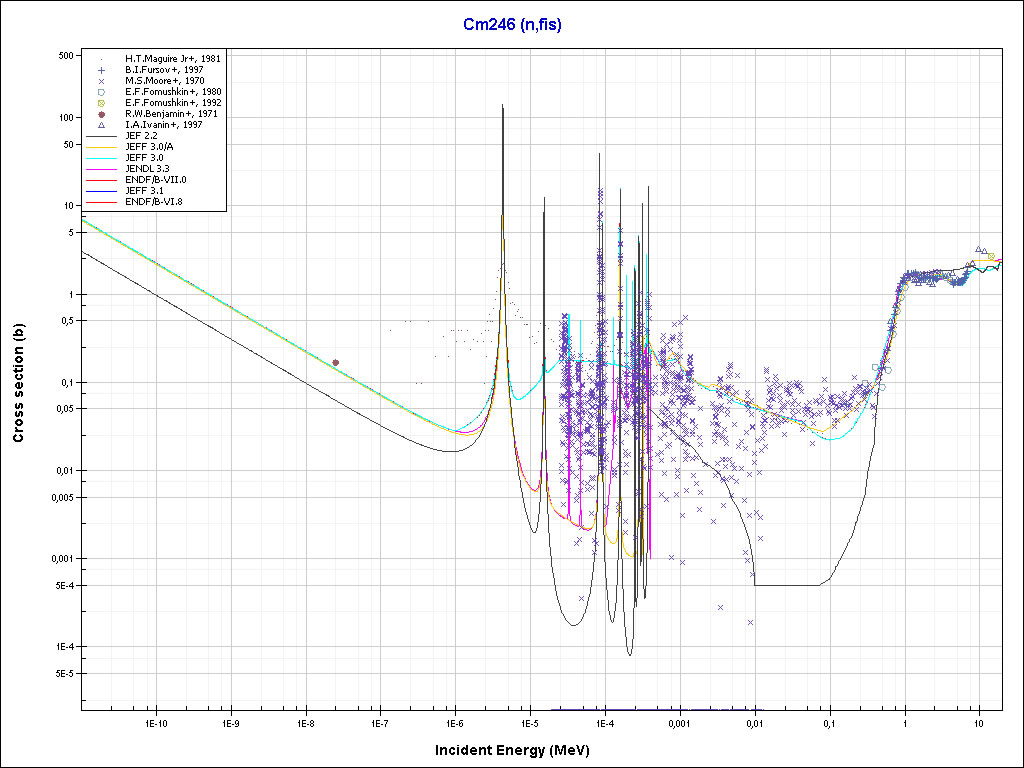The width and height of the screenshot is (1024, 768).
Task: Click the dot marker for H.T.Maguire Jr+, 1981
Action: point(102,59)
